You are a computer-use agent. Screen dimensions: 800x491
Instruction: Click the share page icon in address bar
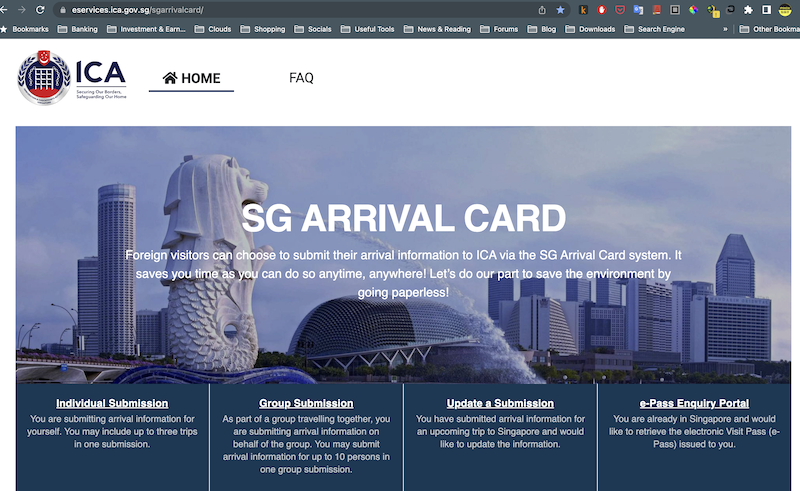542,9
